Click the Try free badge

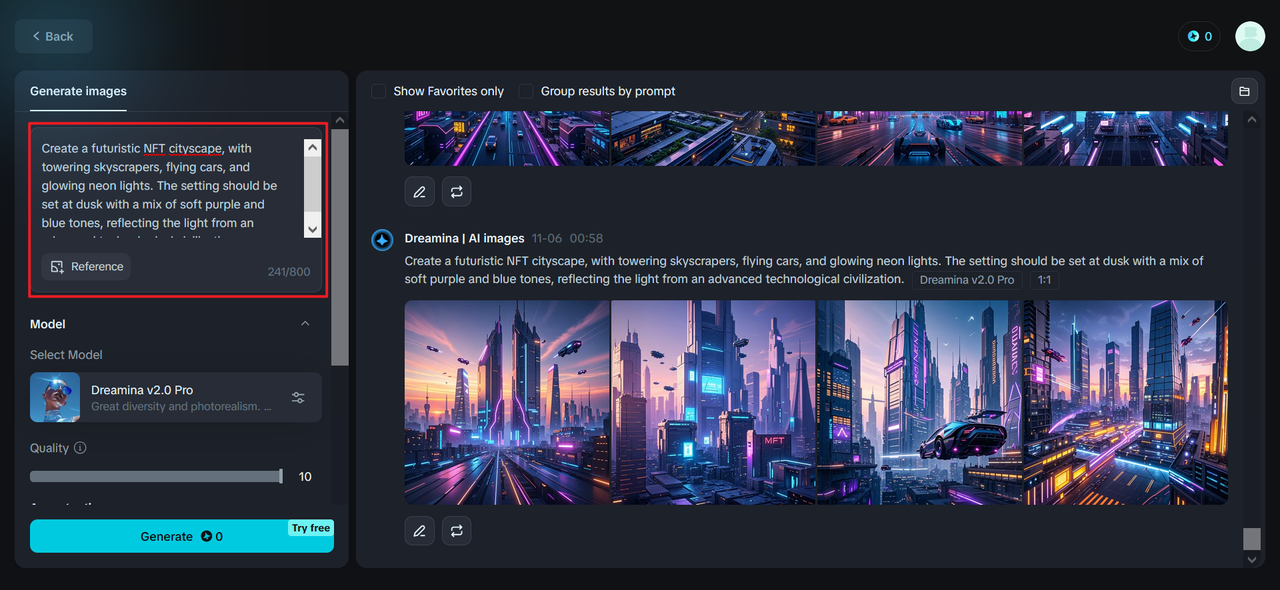311,528
